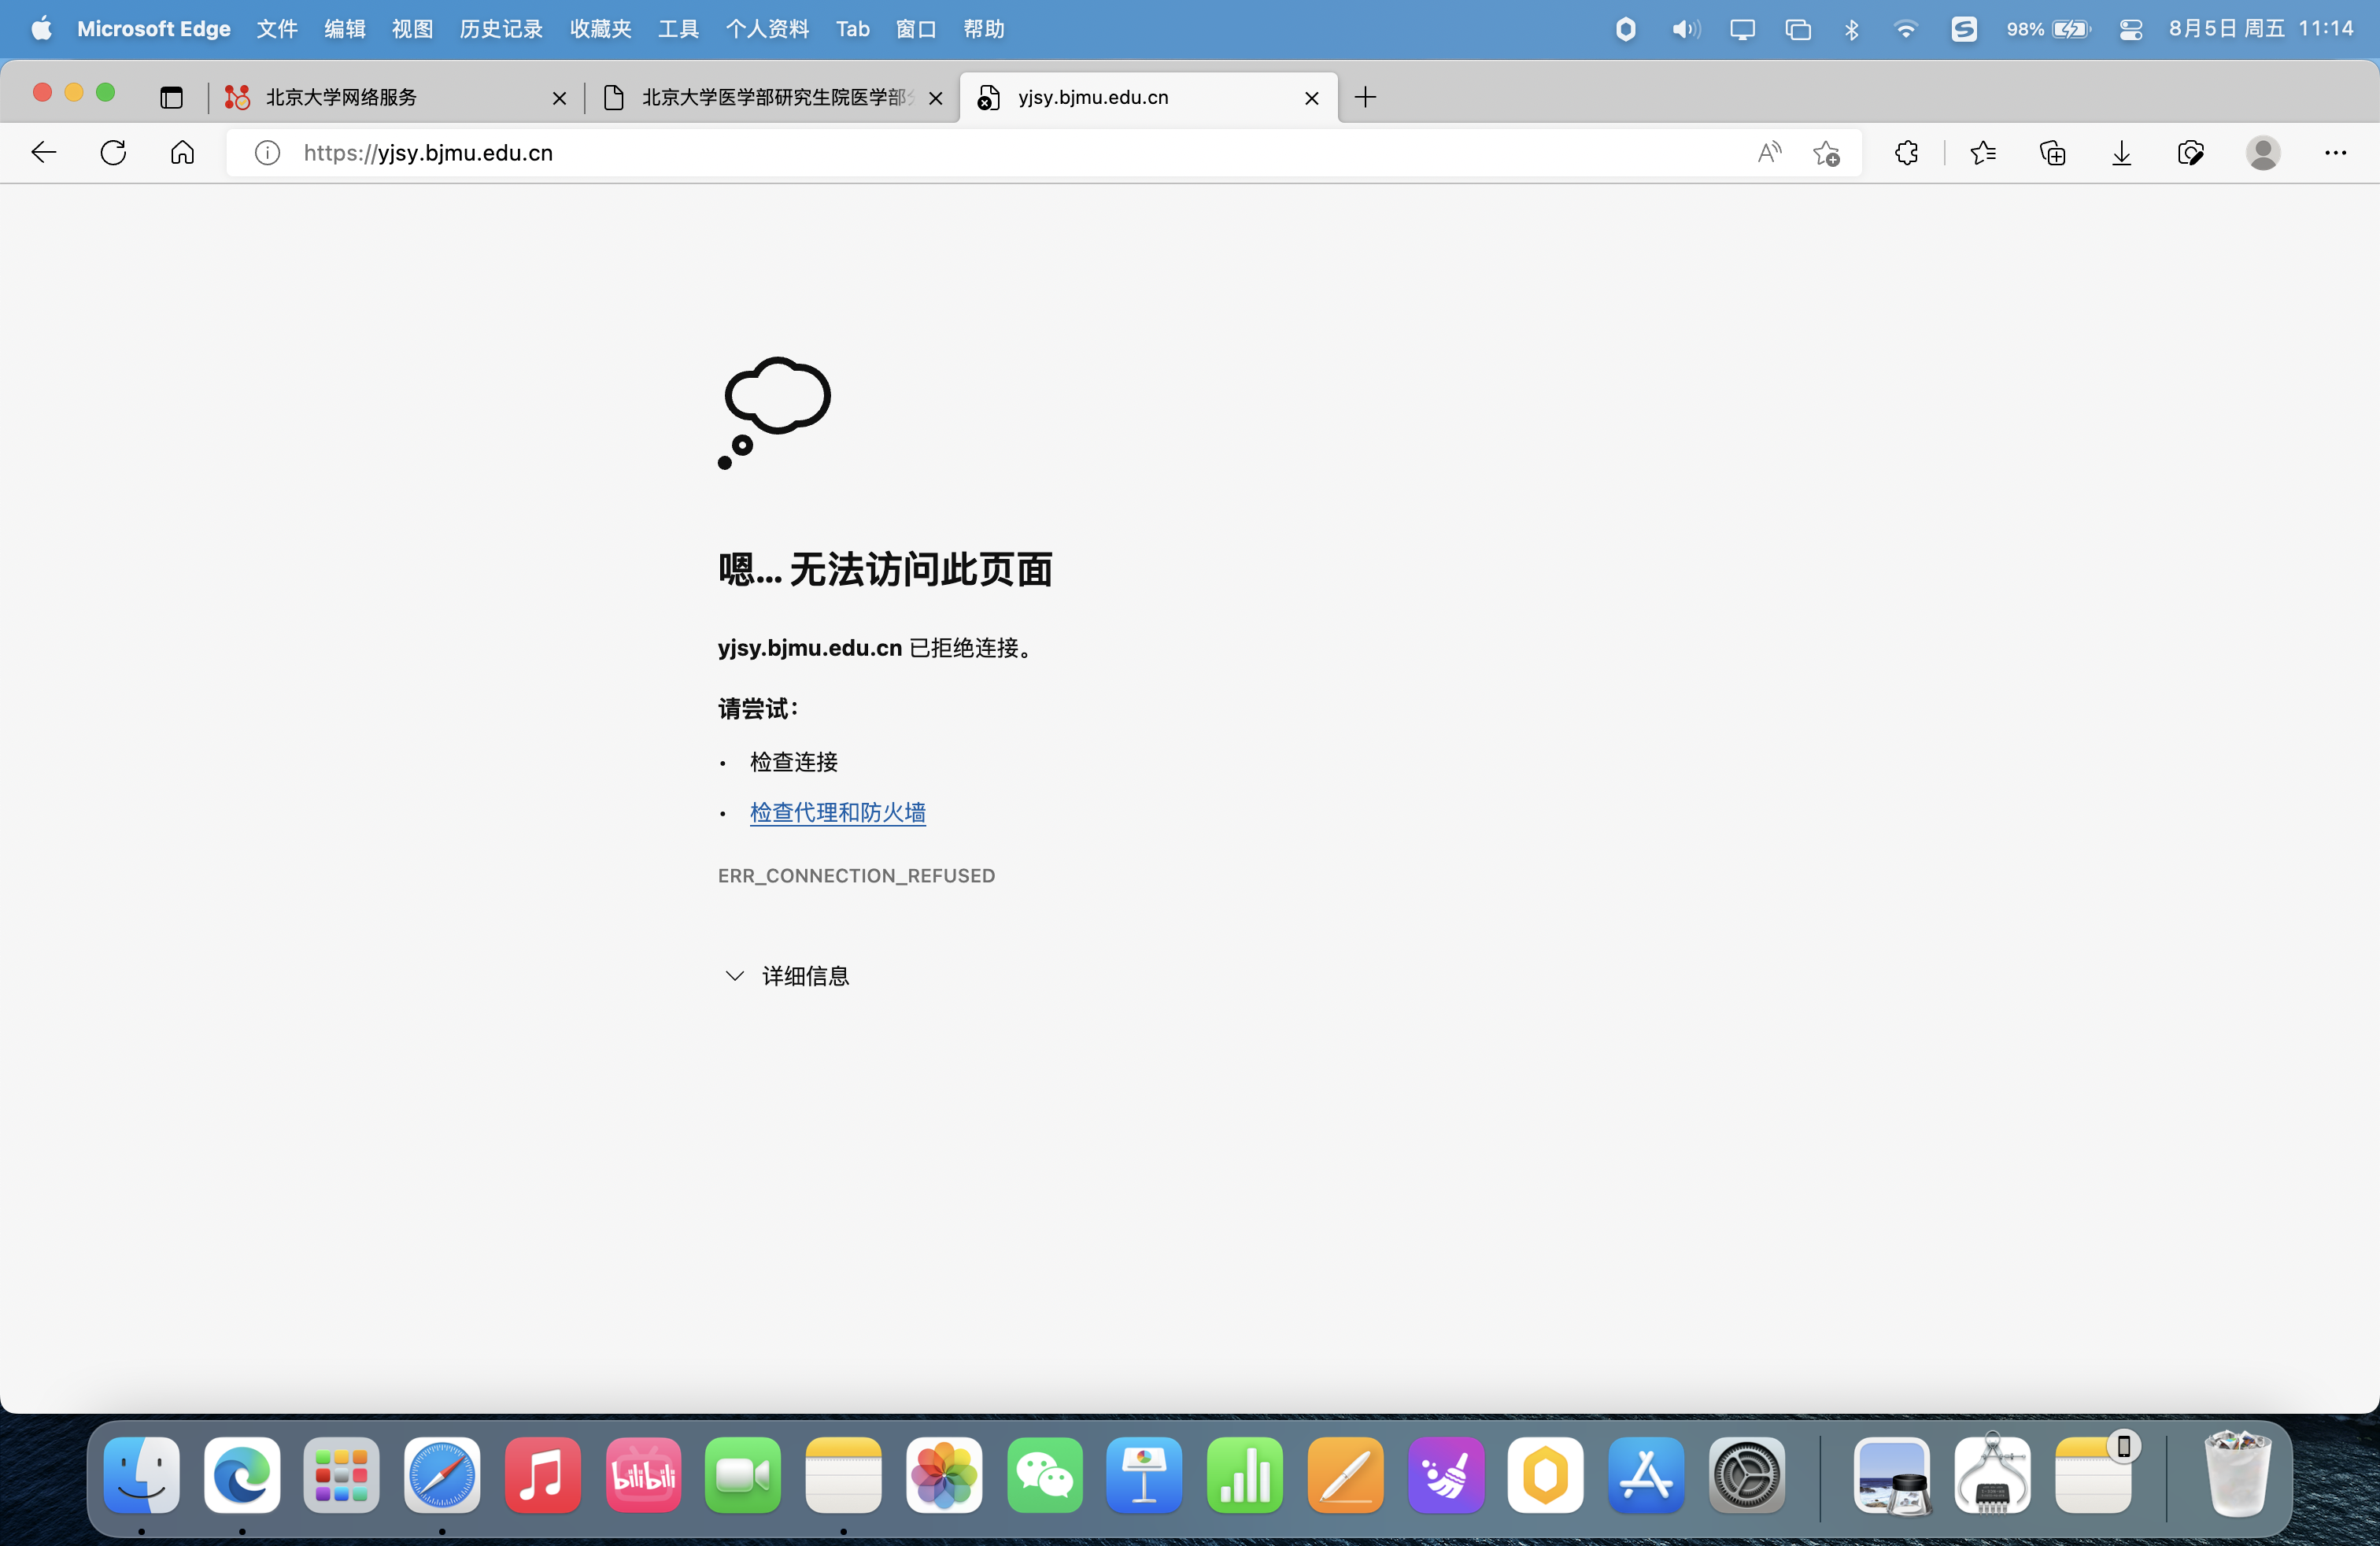Open the user profile avatar
The image size is (2380, 1546).
click(x=2262, y=153)
